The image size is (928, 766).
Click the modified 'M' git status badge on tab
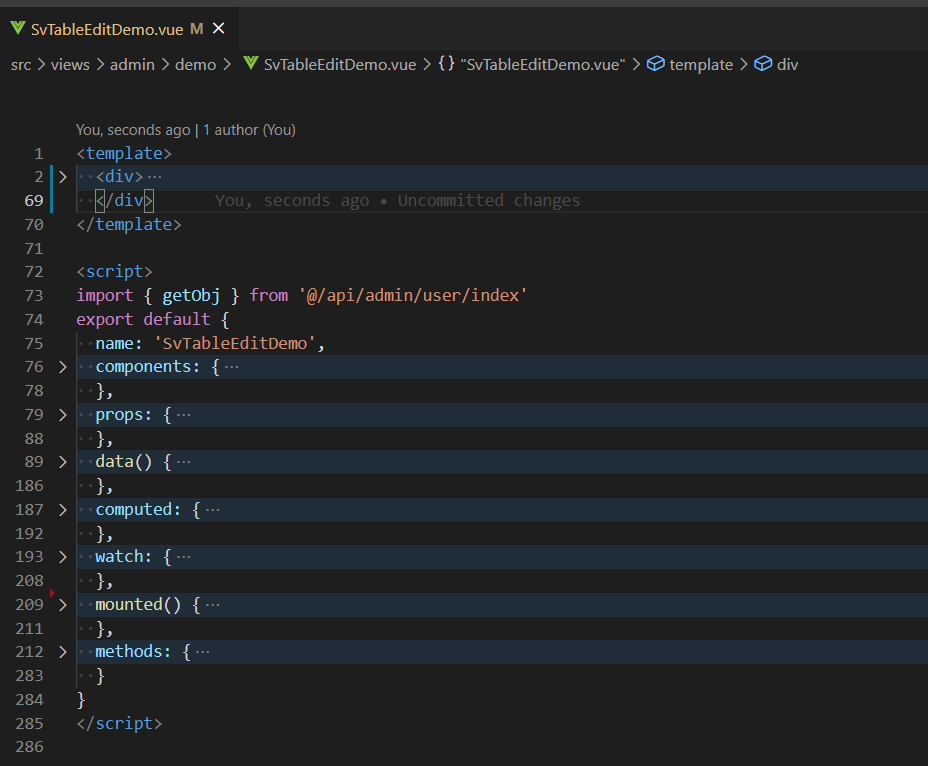[x=197, y=28]
